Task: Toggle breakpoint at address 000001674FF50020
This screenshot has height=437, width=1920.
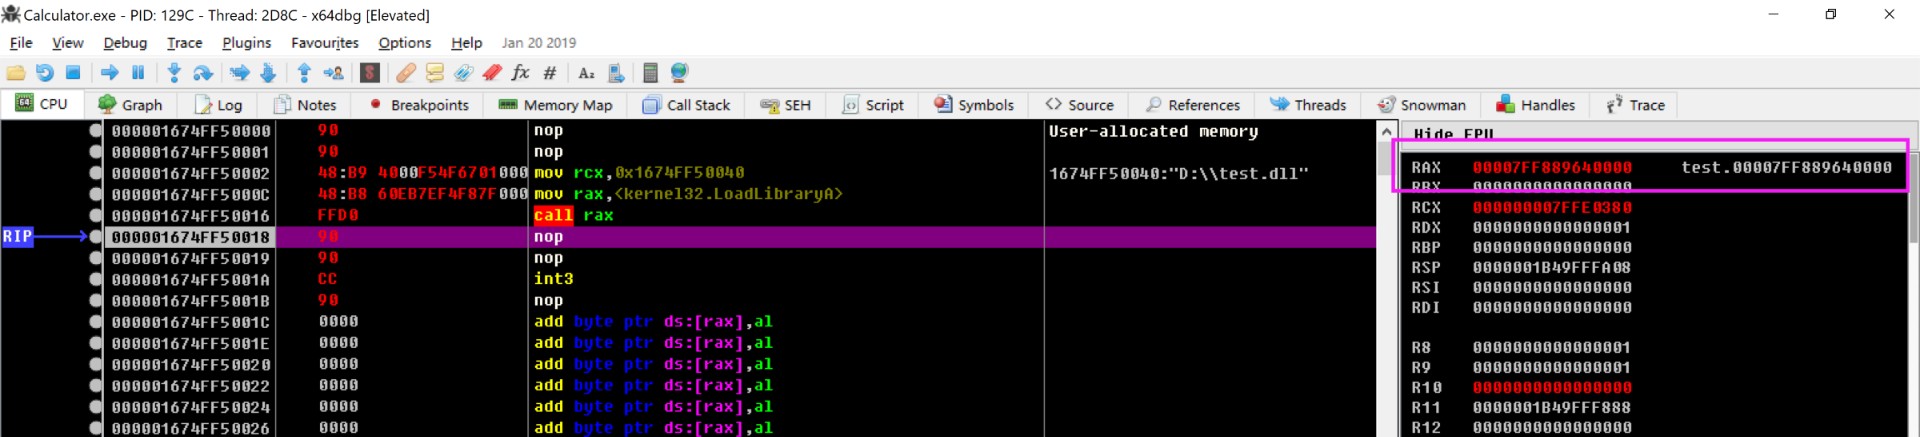Action: click(x=96, y=364)
